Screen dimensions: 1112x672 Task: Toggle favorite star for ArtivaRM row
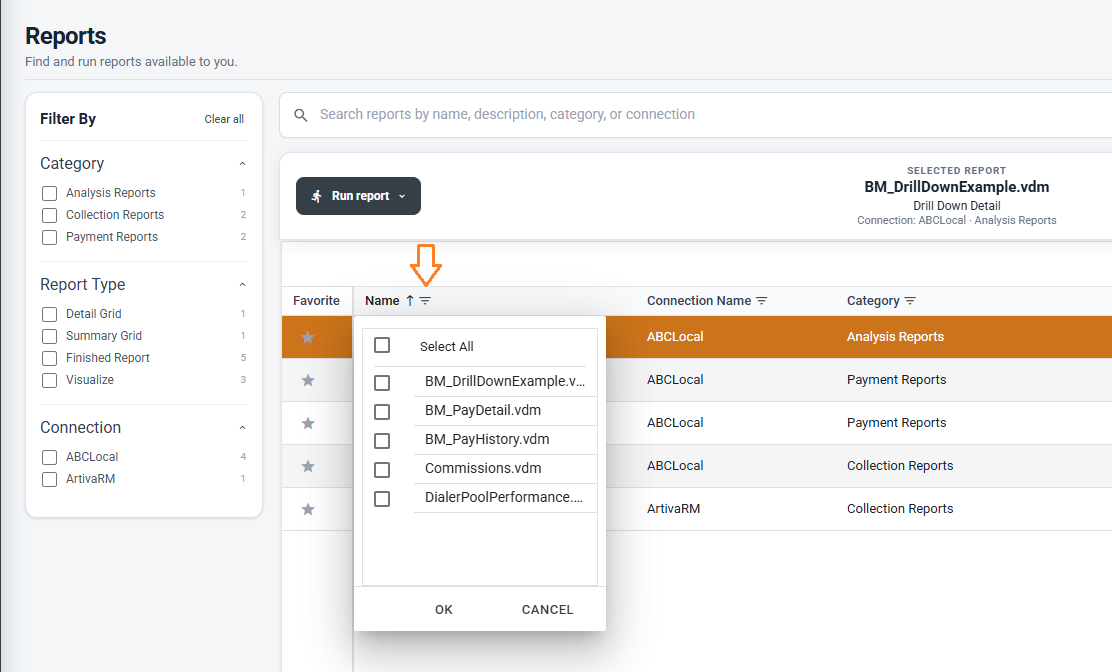click(308, 509)
